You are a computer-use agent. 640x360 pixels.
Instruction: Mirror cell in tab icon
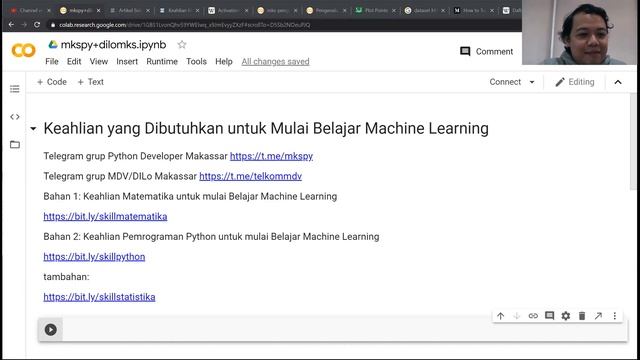pos(598,316)
